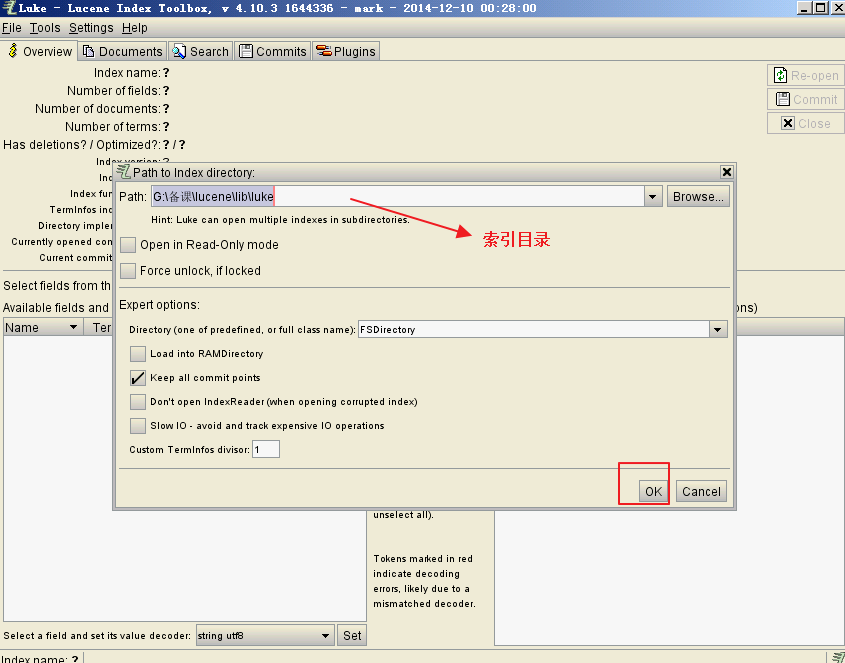Close the Path to Index dialog with X
Image resolution: width=845 pixels, height=663 pixels.
[x=726, y=172]
